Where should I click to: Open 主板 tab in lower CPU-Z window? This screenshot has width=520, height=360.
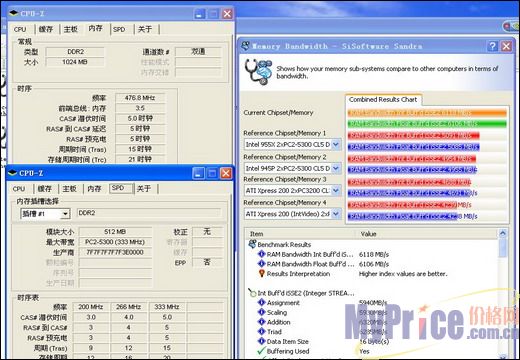(x=70, y=189)
